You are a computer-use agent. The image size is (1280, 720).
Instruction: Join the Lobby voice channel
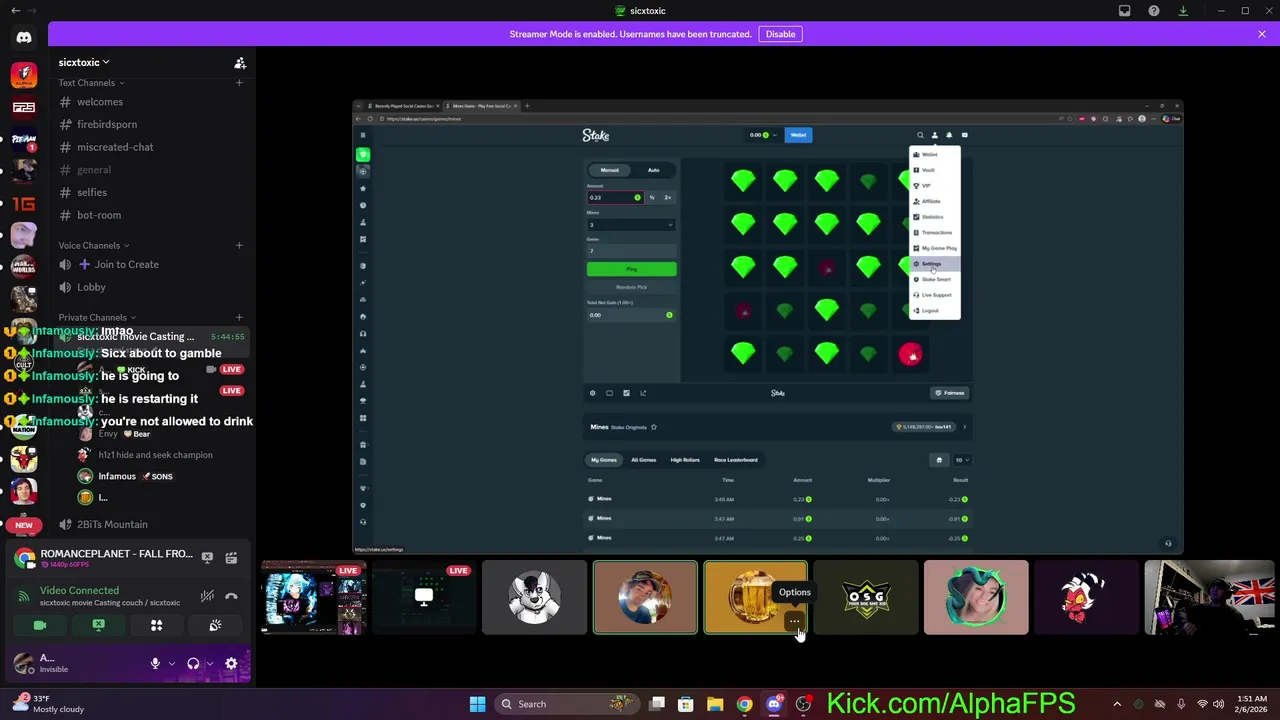coord(91,287)
